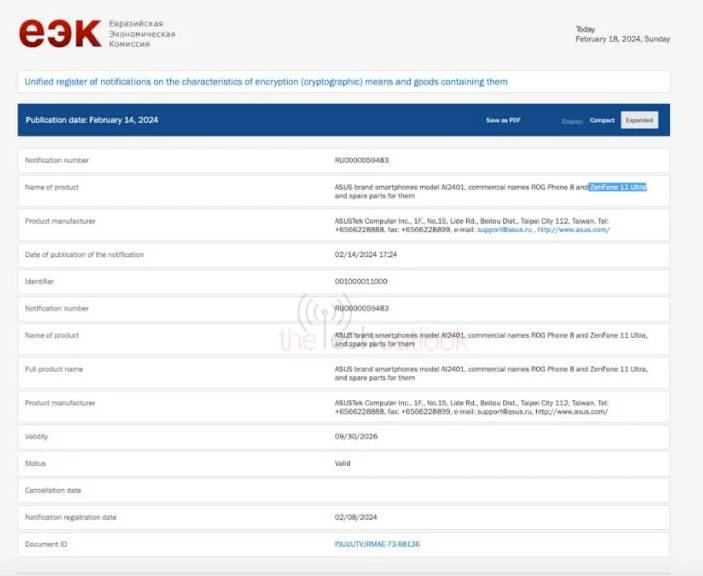This screenshot has width=703, height=576.
Task: Click the Full product name label
Action: click(x=54, y=369)
